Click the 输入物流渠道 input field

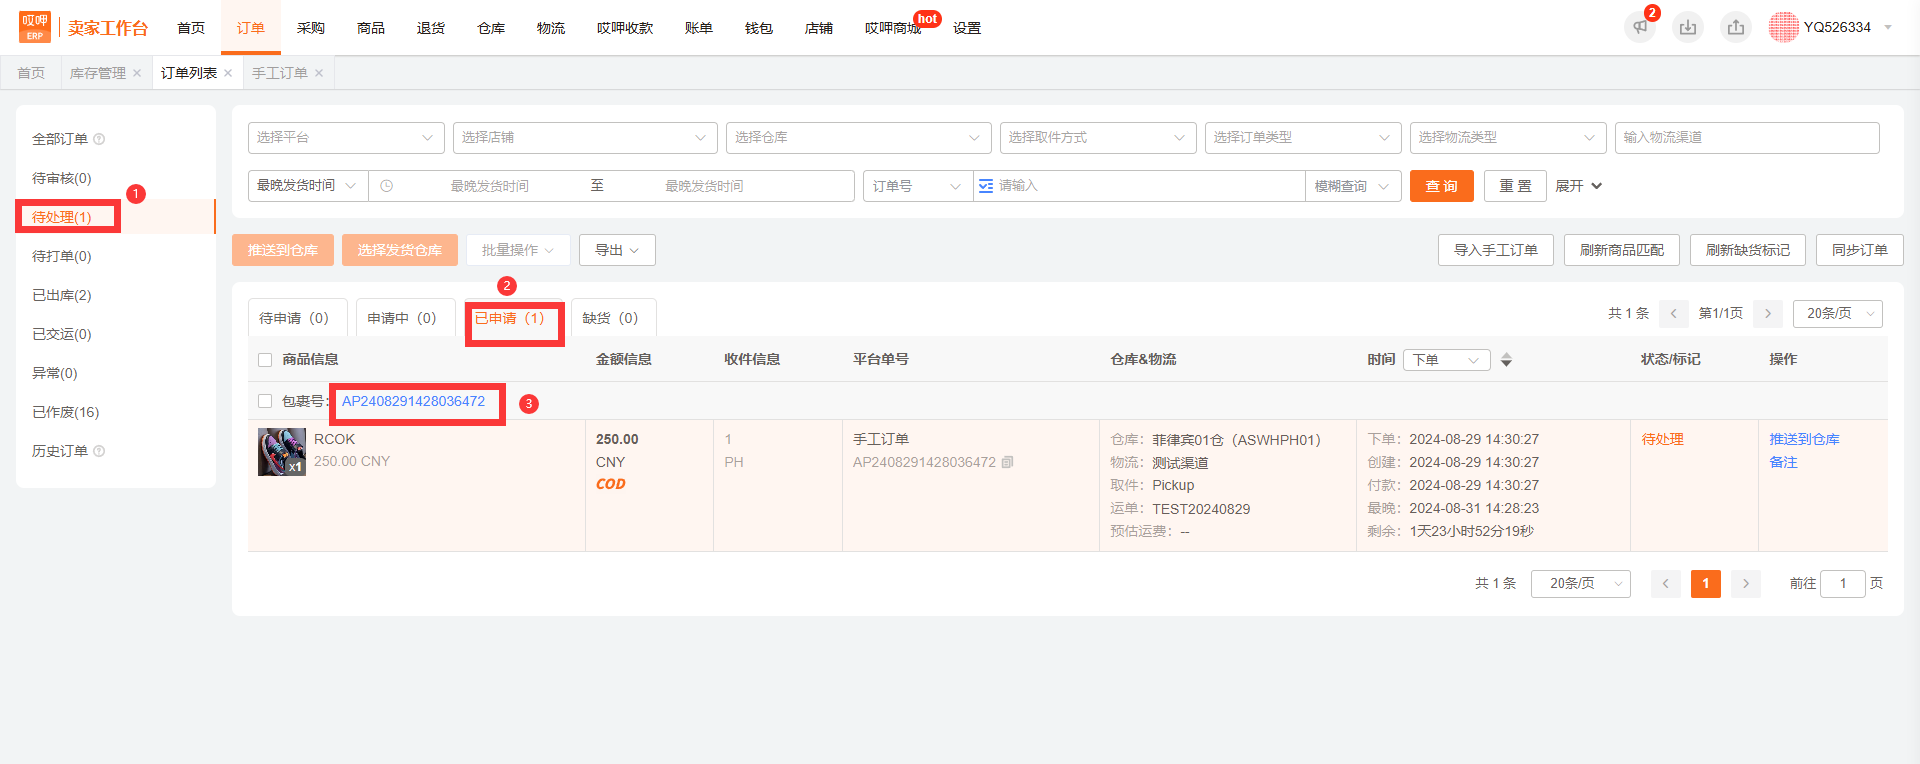1747,138
